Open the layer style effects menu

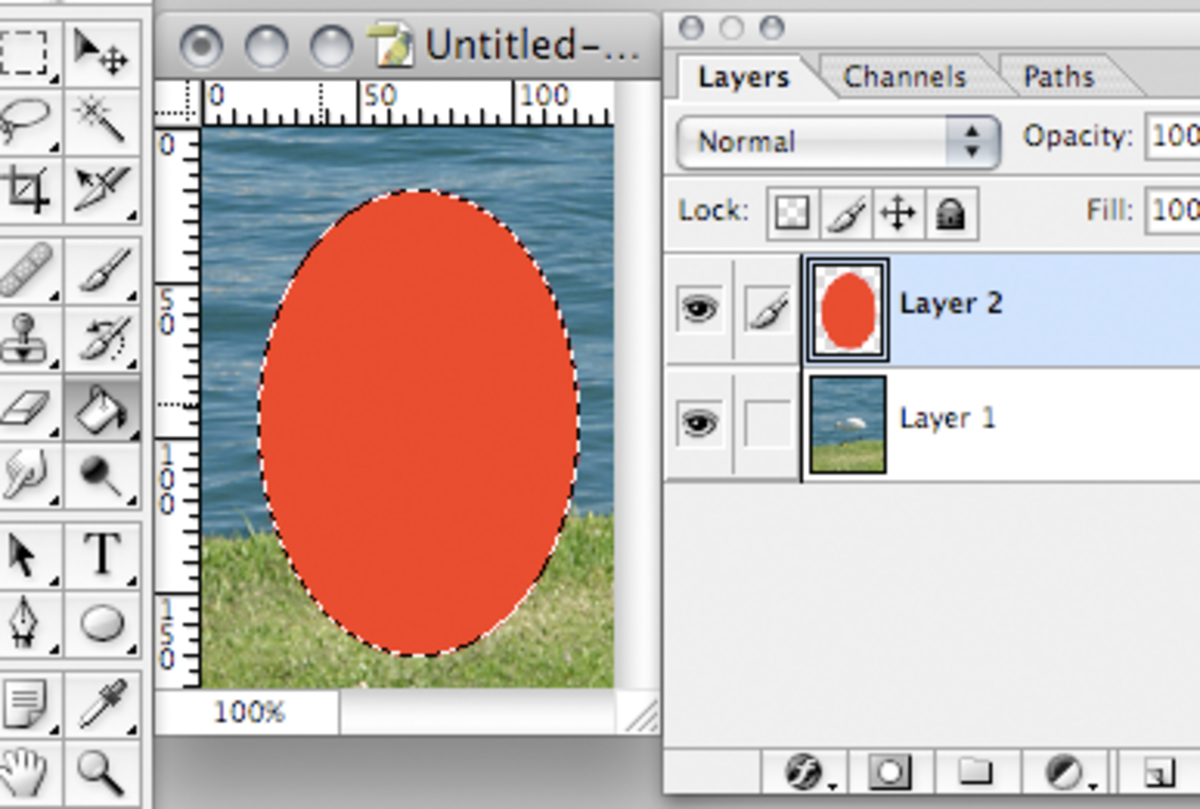point(804,773)
